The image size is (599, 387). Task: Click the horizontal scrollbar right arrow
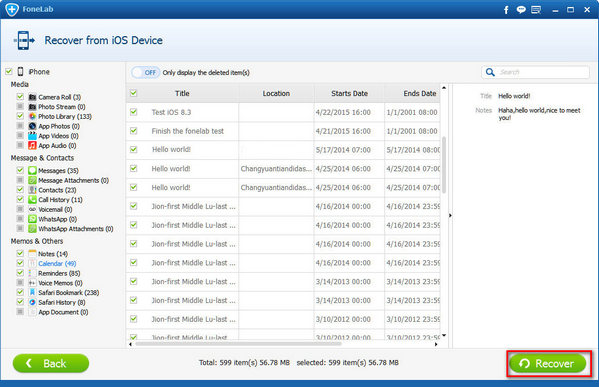[x=436, y=344]
